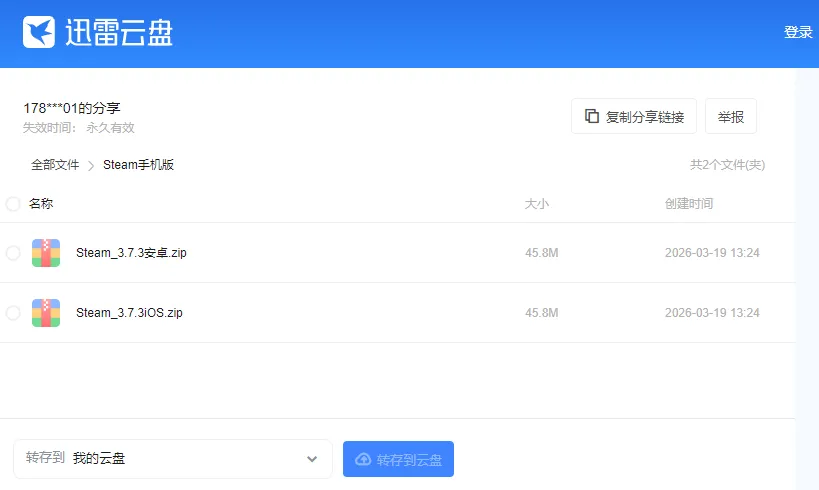Select the Steam_3.7.3安卓.zip checkbox
The height and width of the screenshot is (490, 819).
13,253
